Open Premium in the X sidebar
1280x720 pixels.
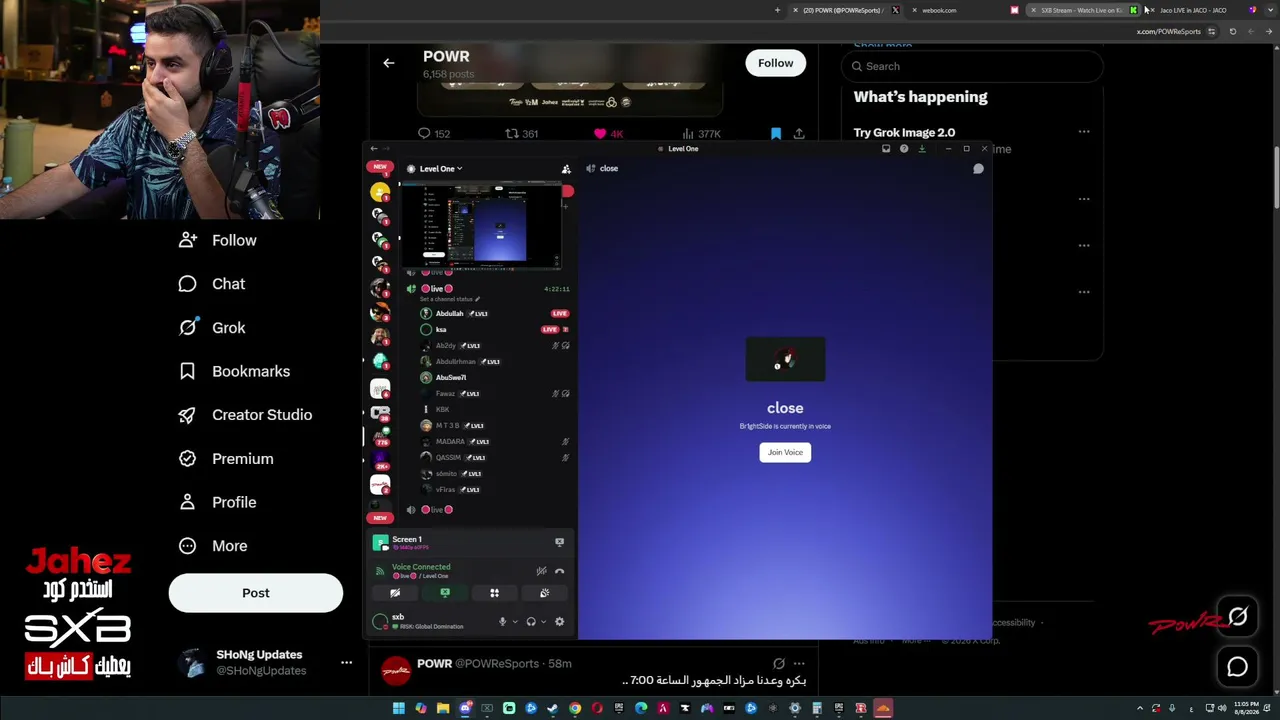pos(225,459)
